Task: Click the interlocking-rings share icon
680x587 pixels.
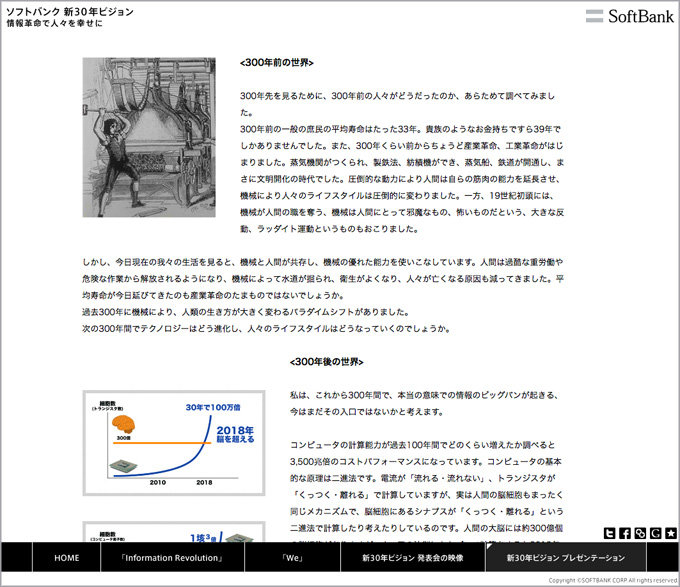Action: click(640, 533)
